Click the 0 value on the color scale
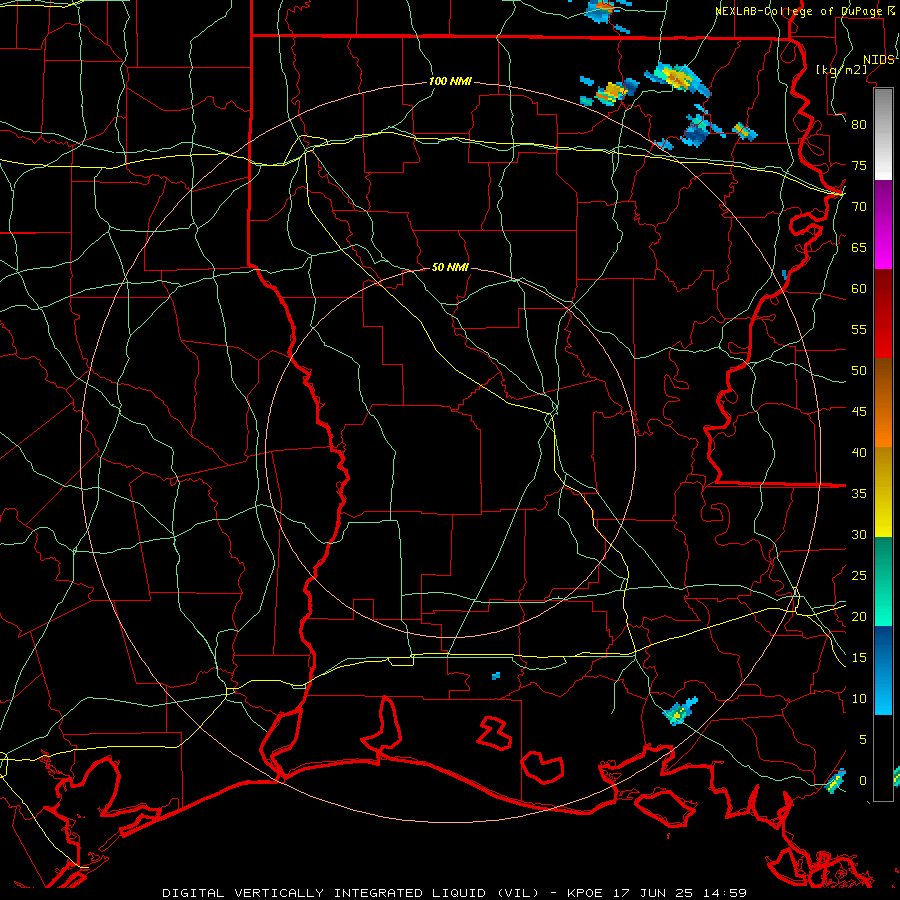Screen dimensions: 900x900 [x=863, y=781]
